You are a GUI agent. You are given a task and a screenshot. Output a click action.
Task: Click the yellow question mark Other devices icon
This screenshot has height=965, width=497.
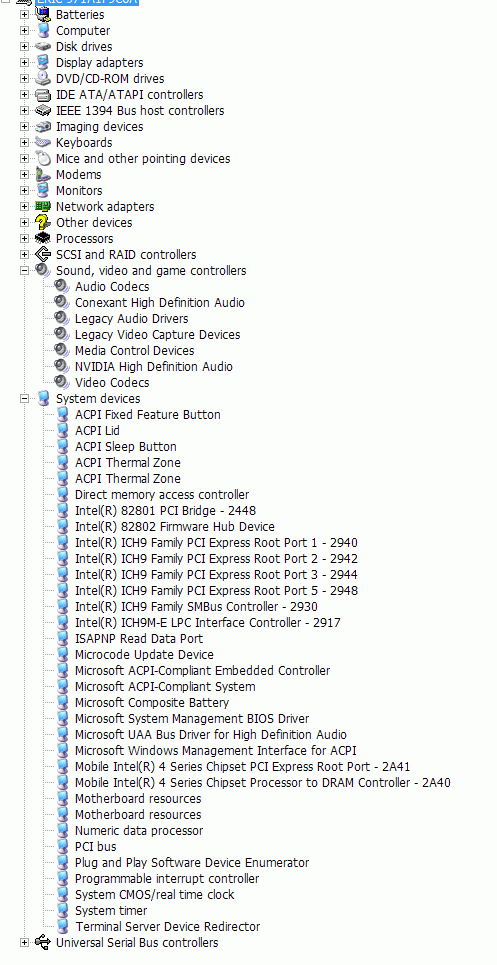pos(42,222)
